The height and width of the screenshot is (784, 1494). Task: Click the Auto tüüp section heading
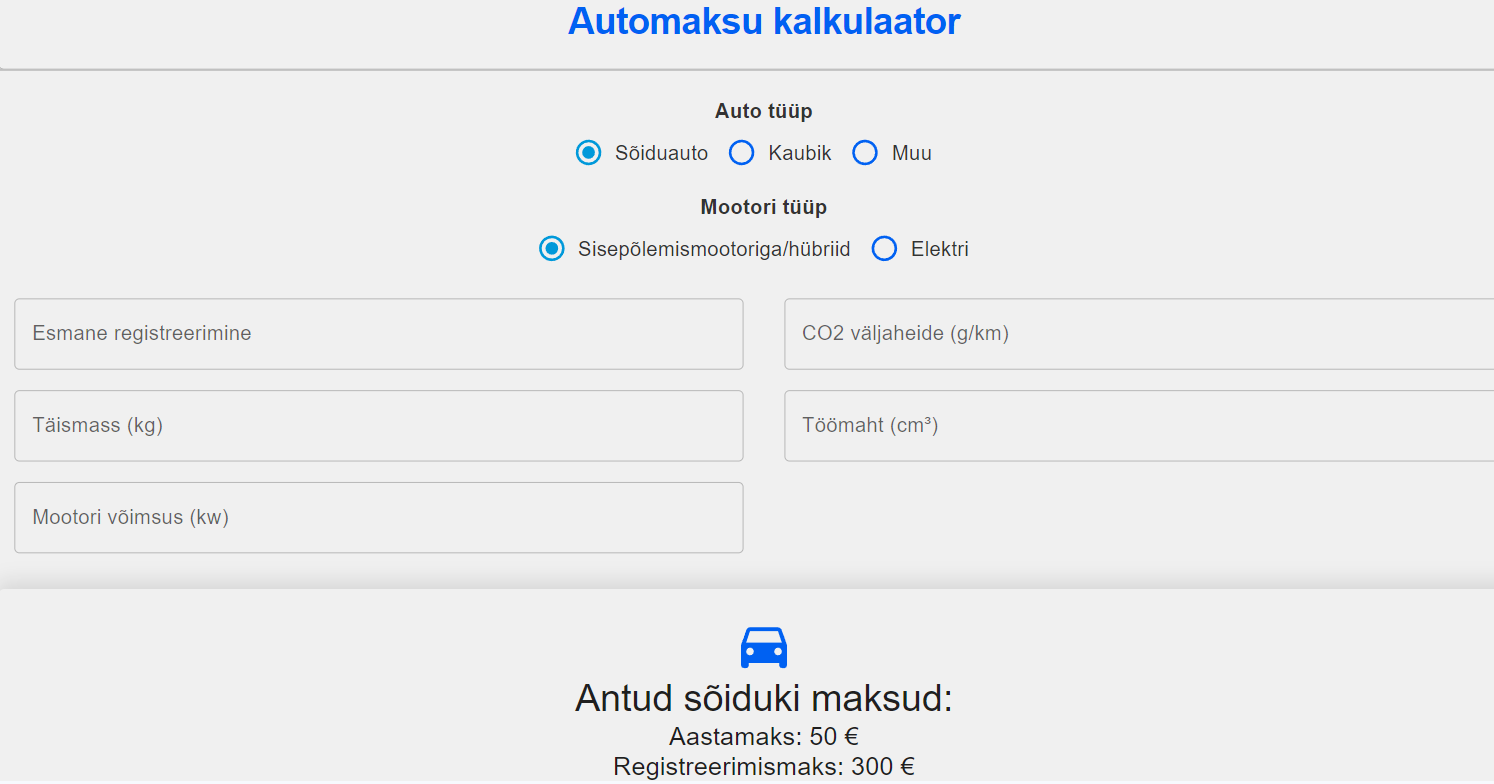tap(763, 110)
